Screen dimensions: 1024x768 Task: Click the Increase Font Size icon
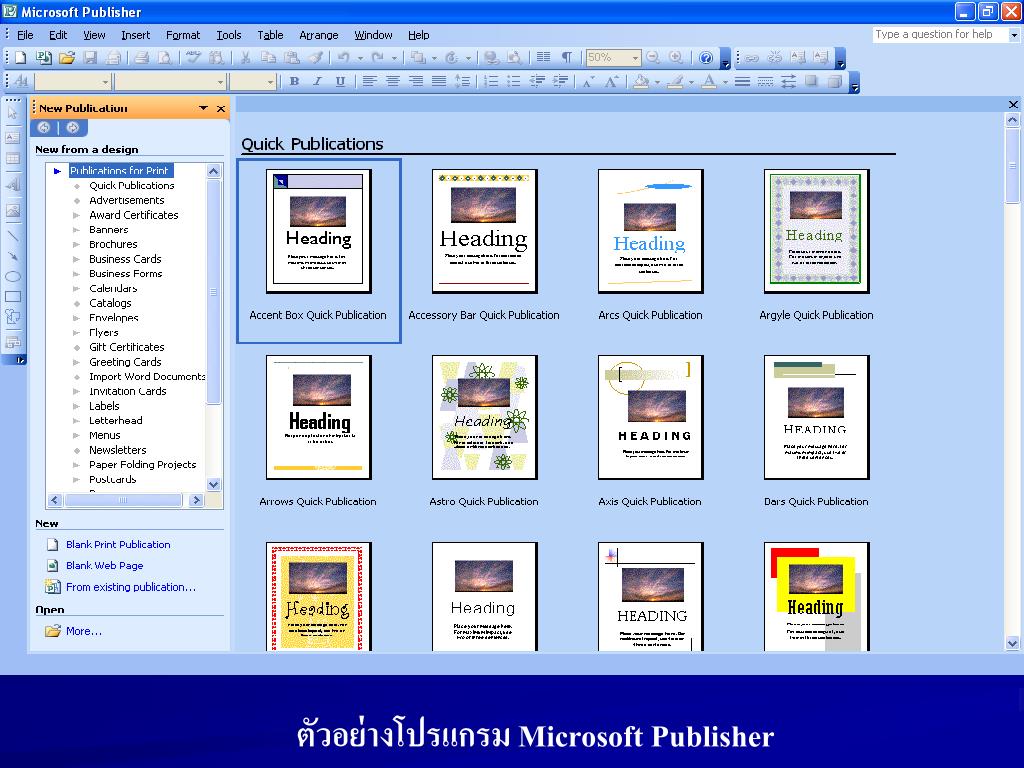611,82
